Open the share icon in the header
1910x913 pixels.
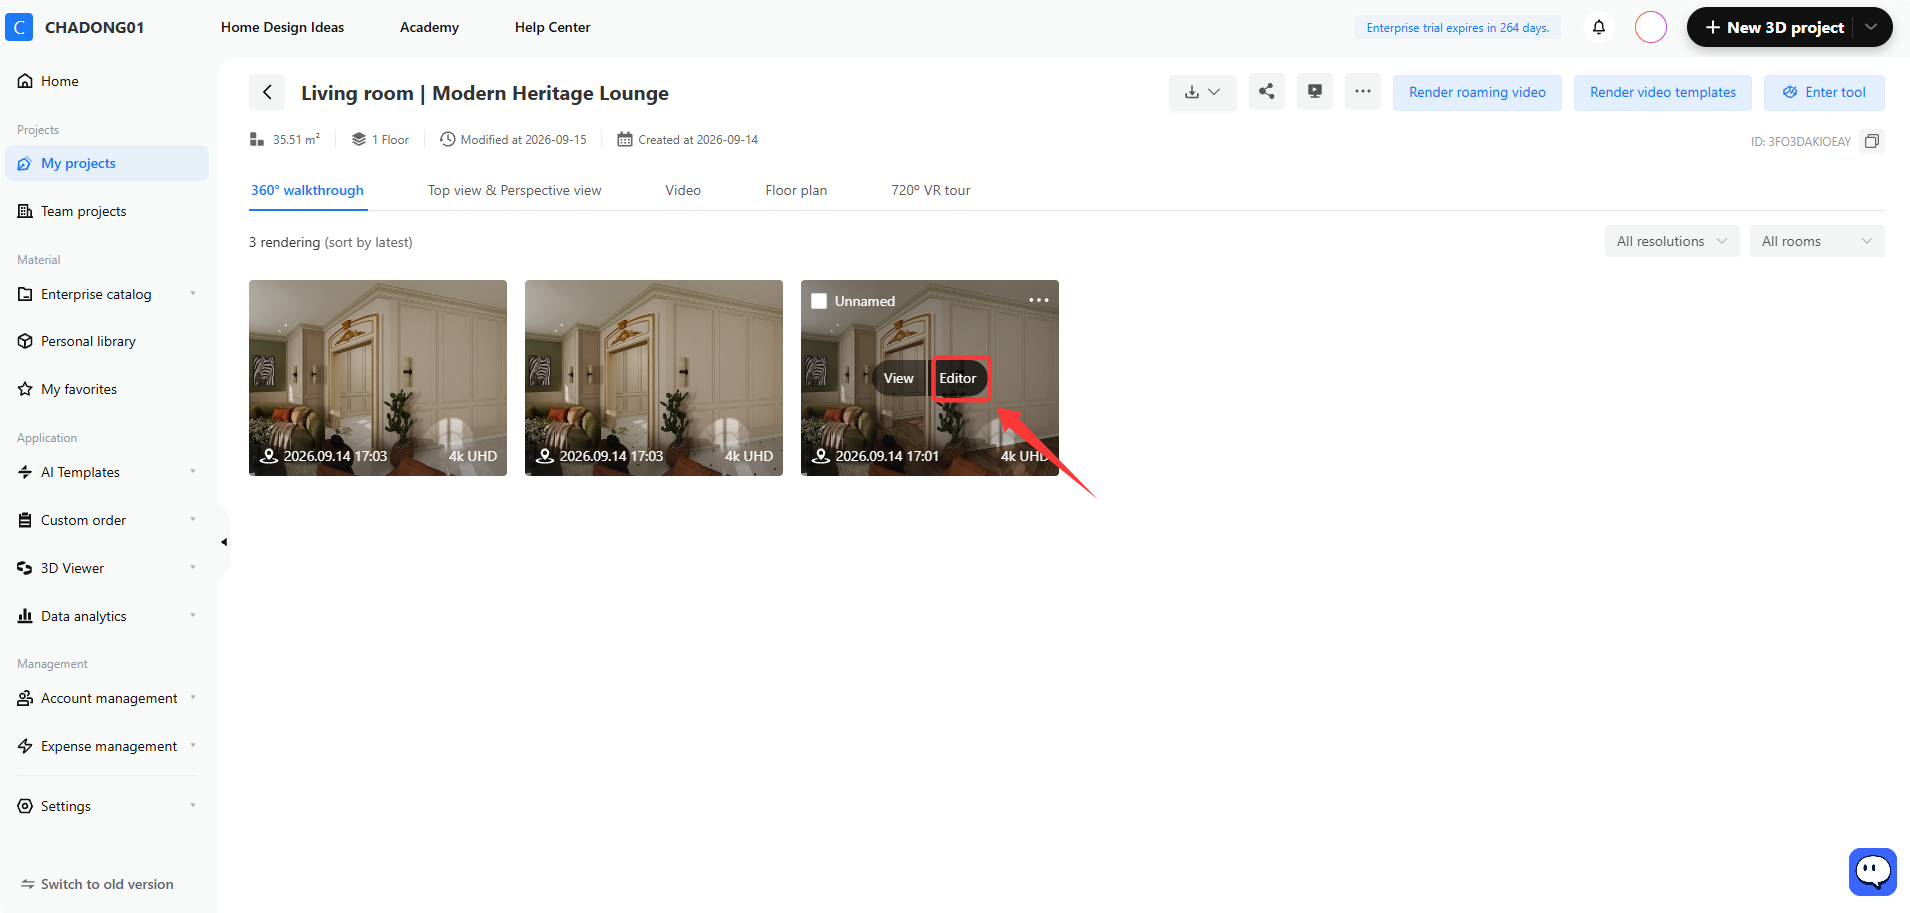click(1267, 92)
